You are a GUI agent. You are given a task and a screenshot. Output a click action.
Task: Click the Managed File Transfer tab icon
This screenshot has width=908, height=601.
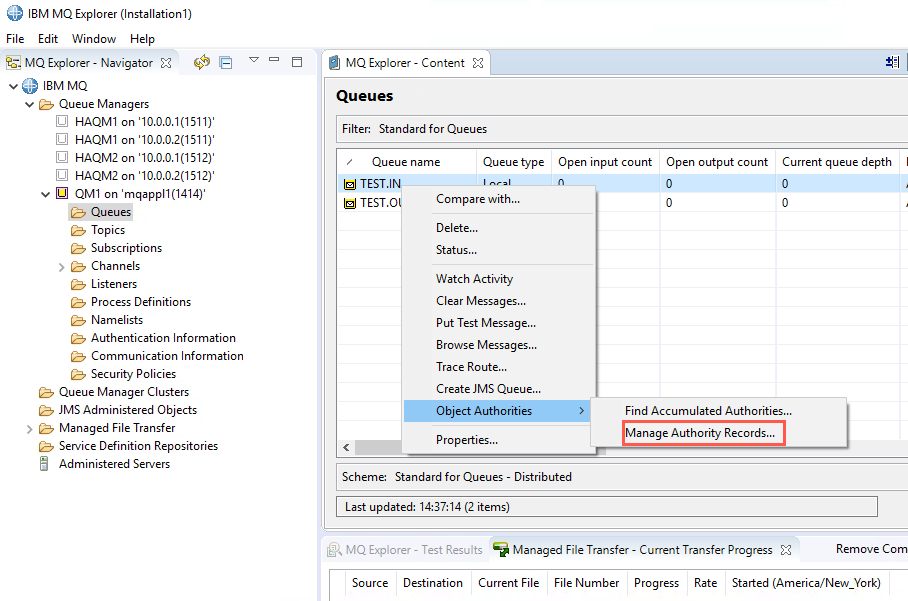(x=500, y=549)
